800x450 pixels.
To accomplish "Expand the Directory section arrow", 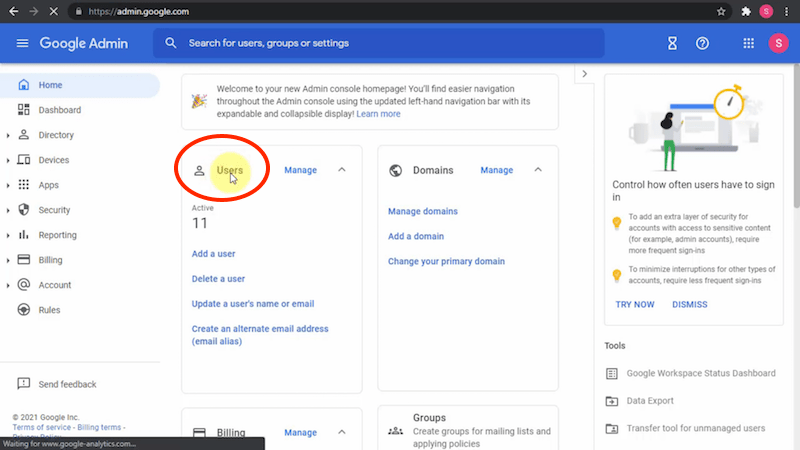I will (8, 135).
